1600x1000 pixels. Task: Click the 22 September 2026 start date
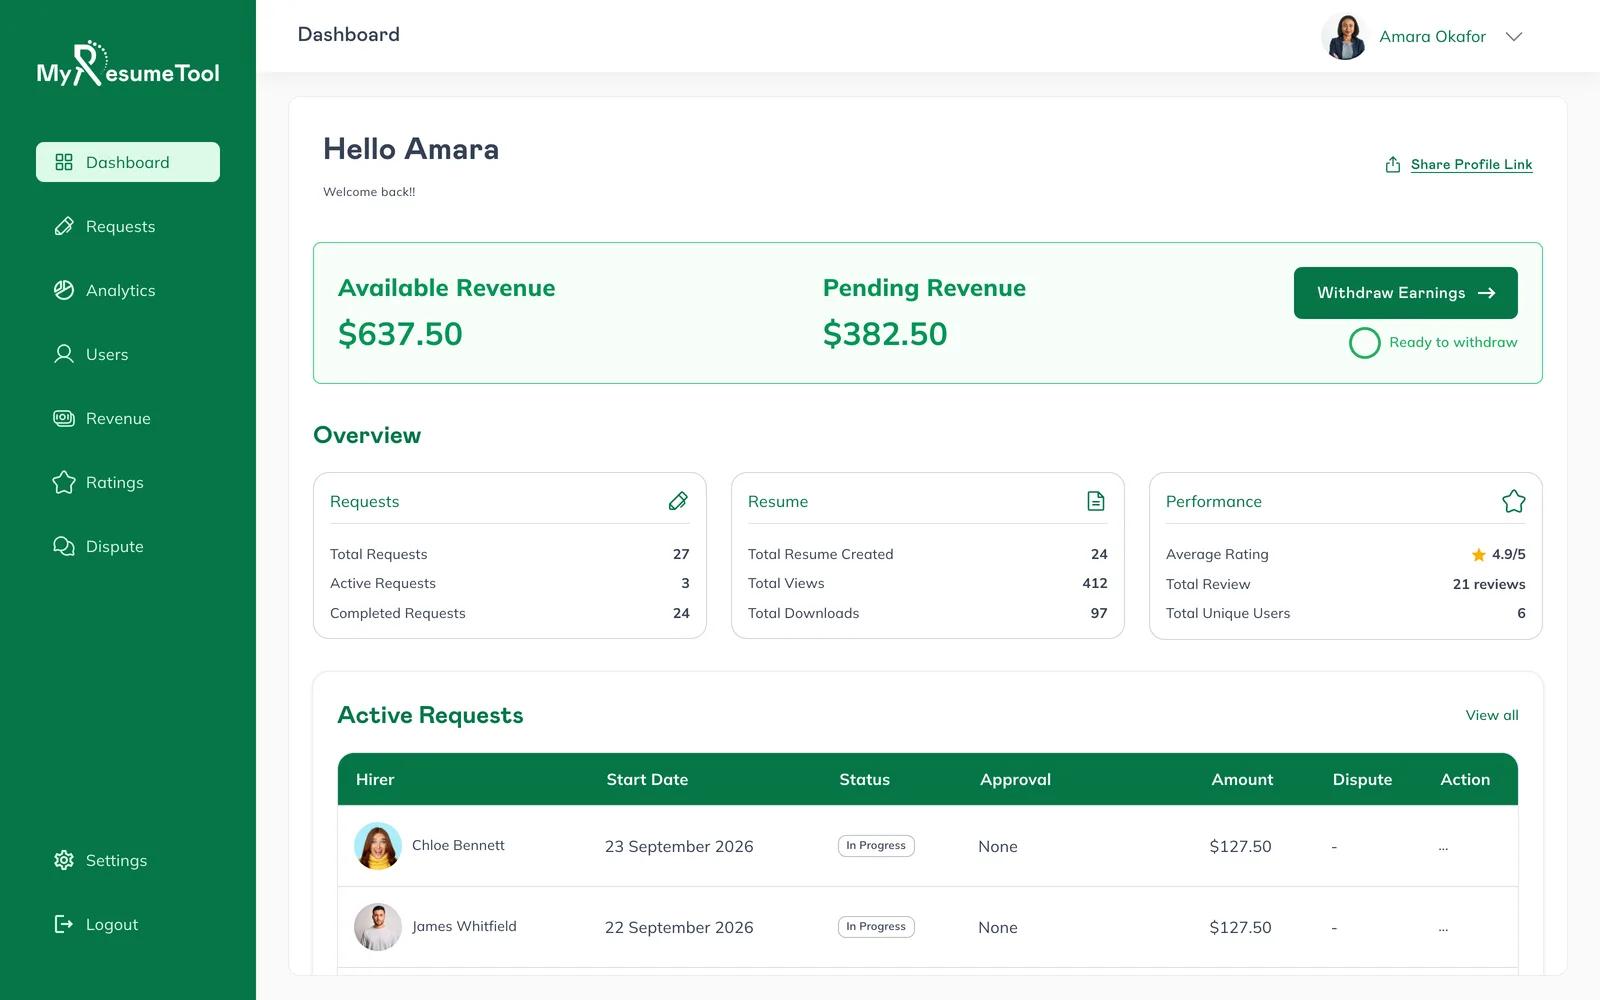tap(679, 927)
